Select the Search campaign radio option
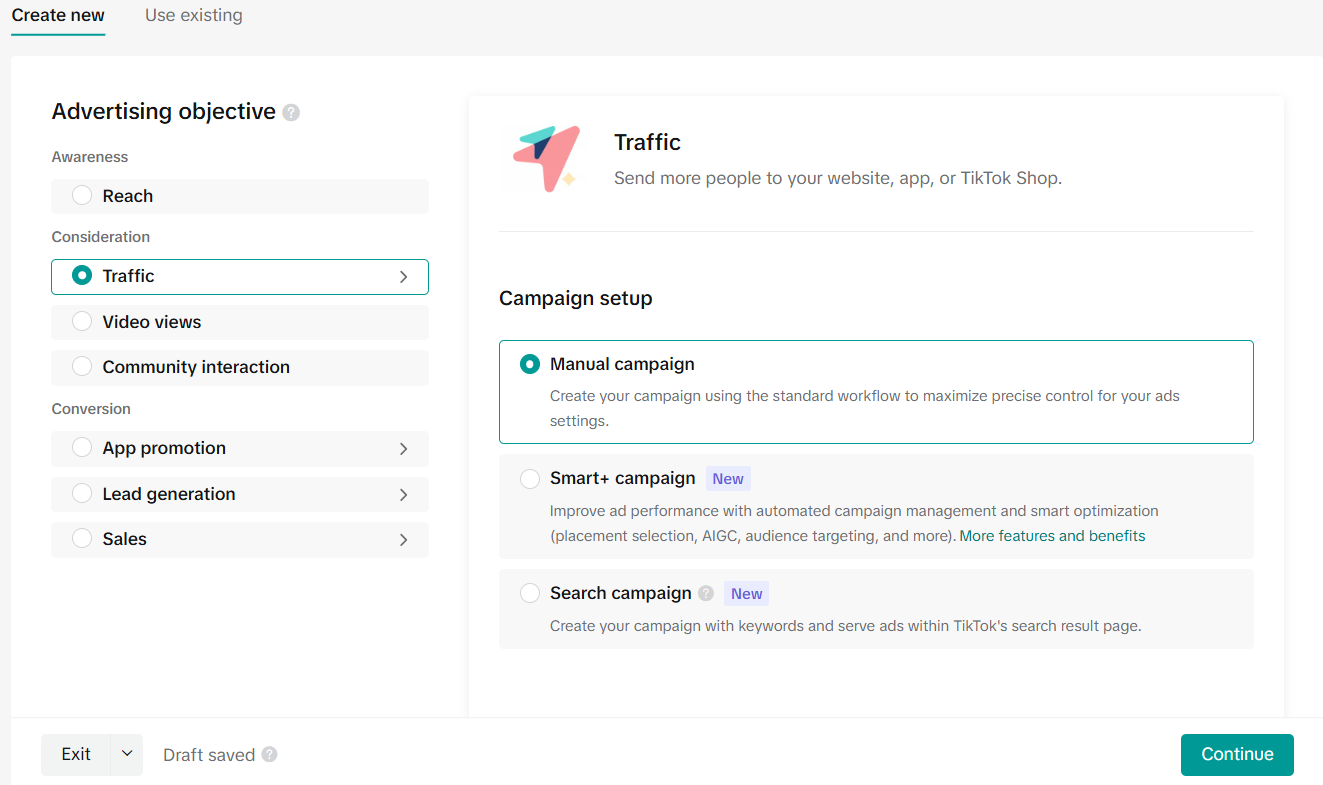The image size is (1323, 785). [x=530, y=594]
